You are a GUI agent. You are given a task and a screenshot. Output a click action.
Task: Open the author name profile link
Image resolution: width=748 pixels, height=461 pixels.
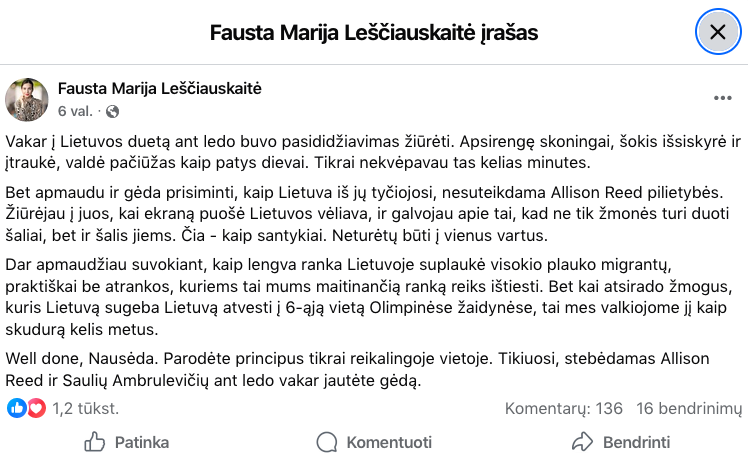160,89
